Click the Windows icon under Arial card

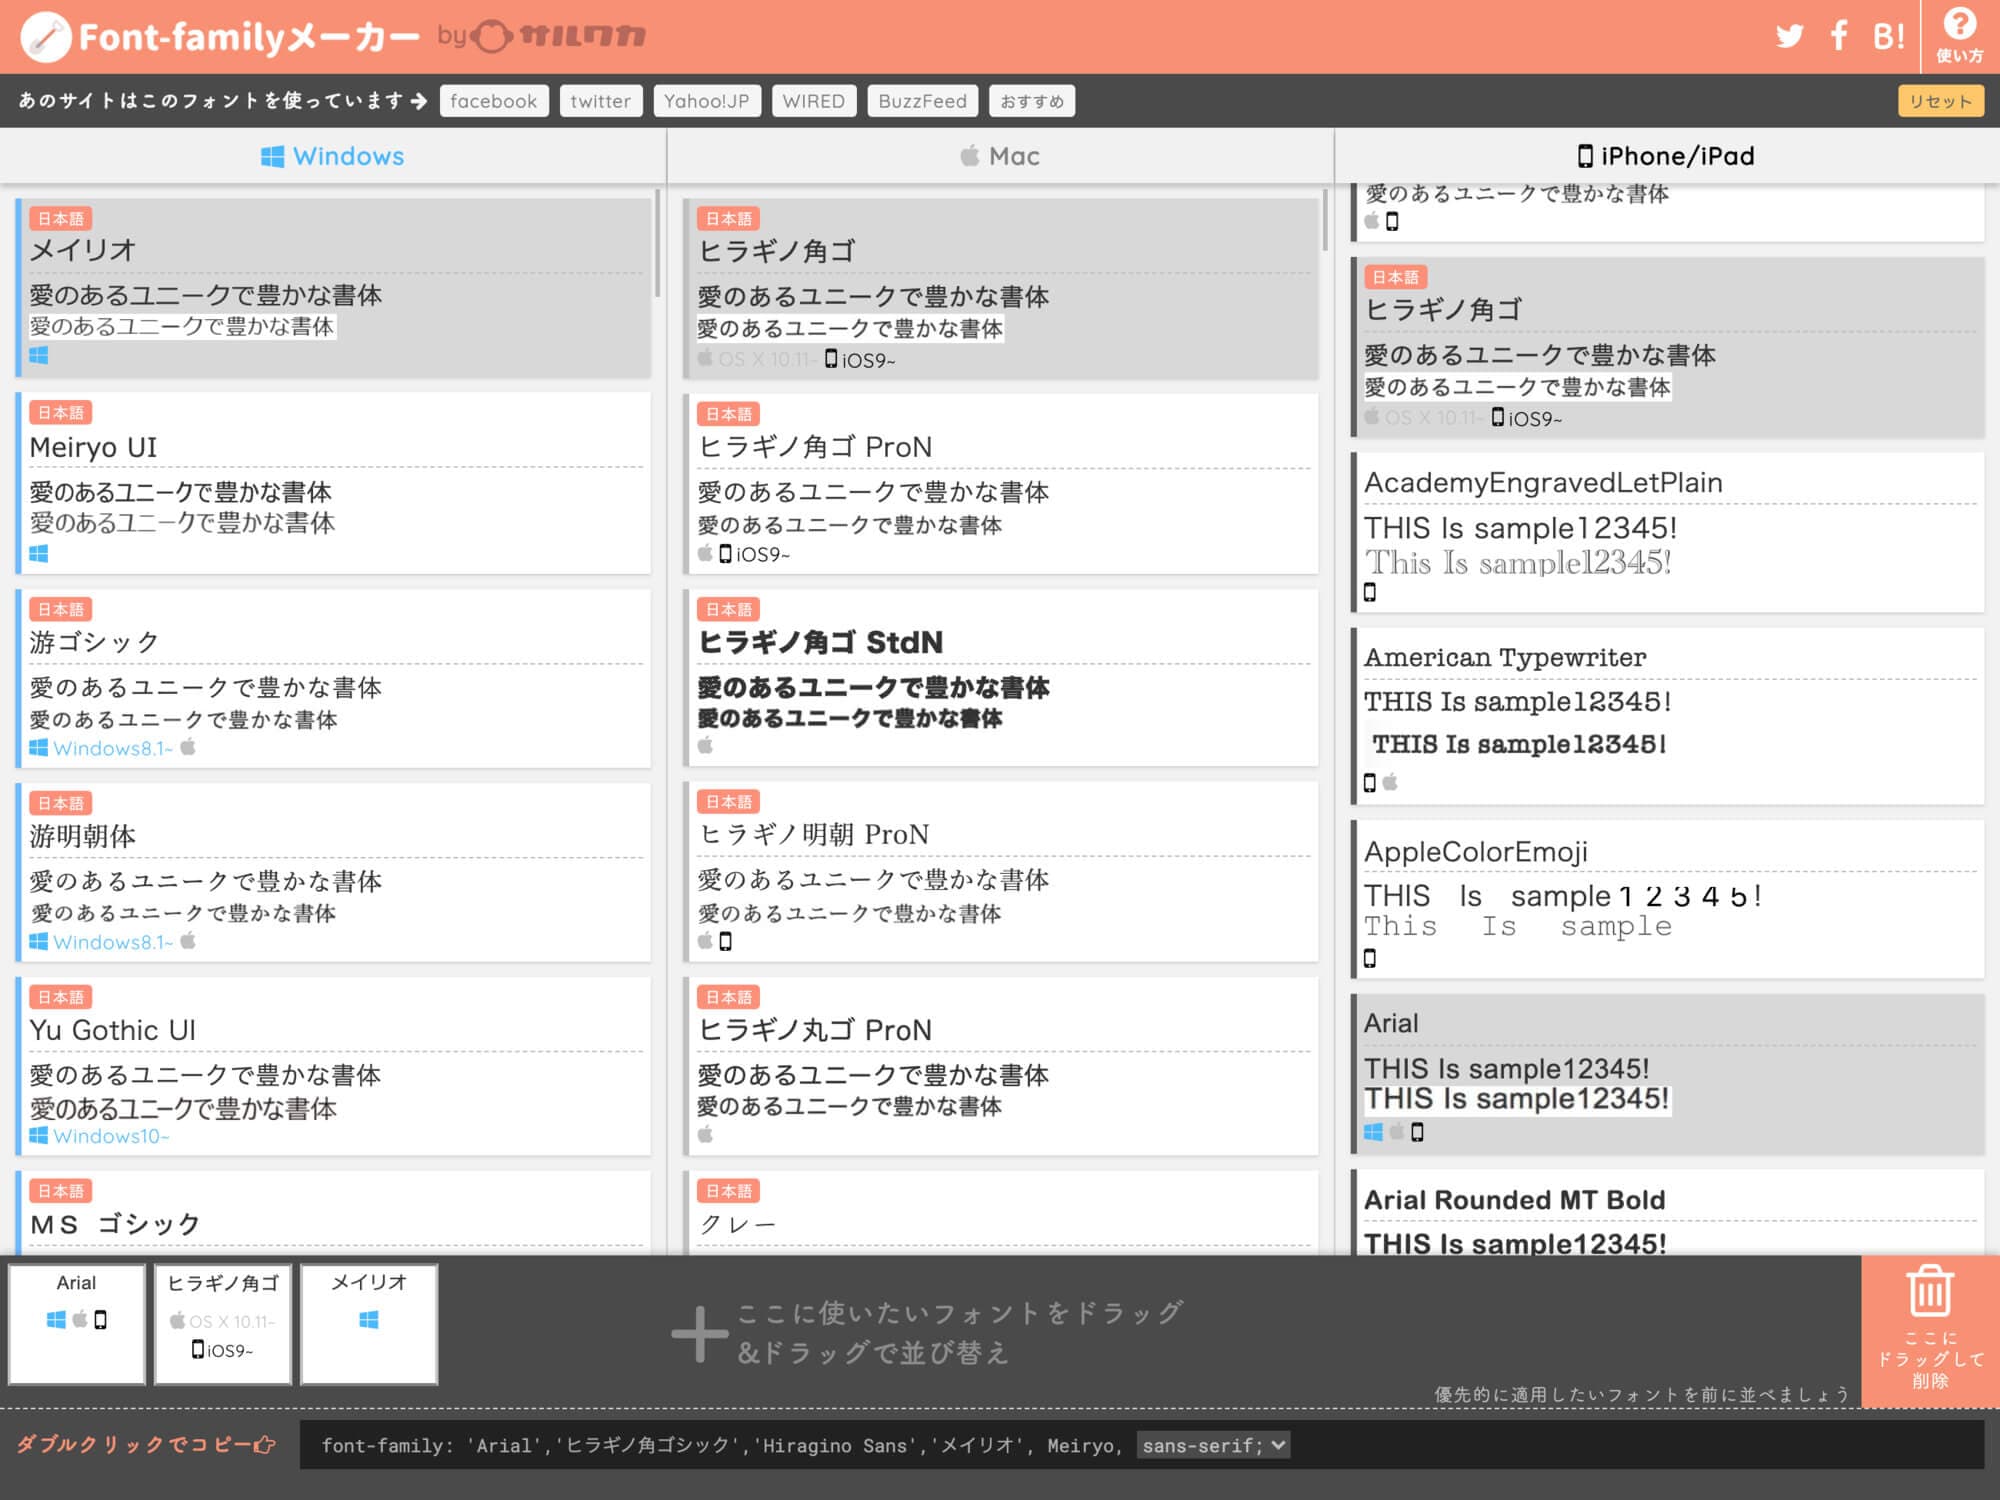pos(1373,1131)
